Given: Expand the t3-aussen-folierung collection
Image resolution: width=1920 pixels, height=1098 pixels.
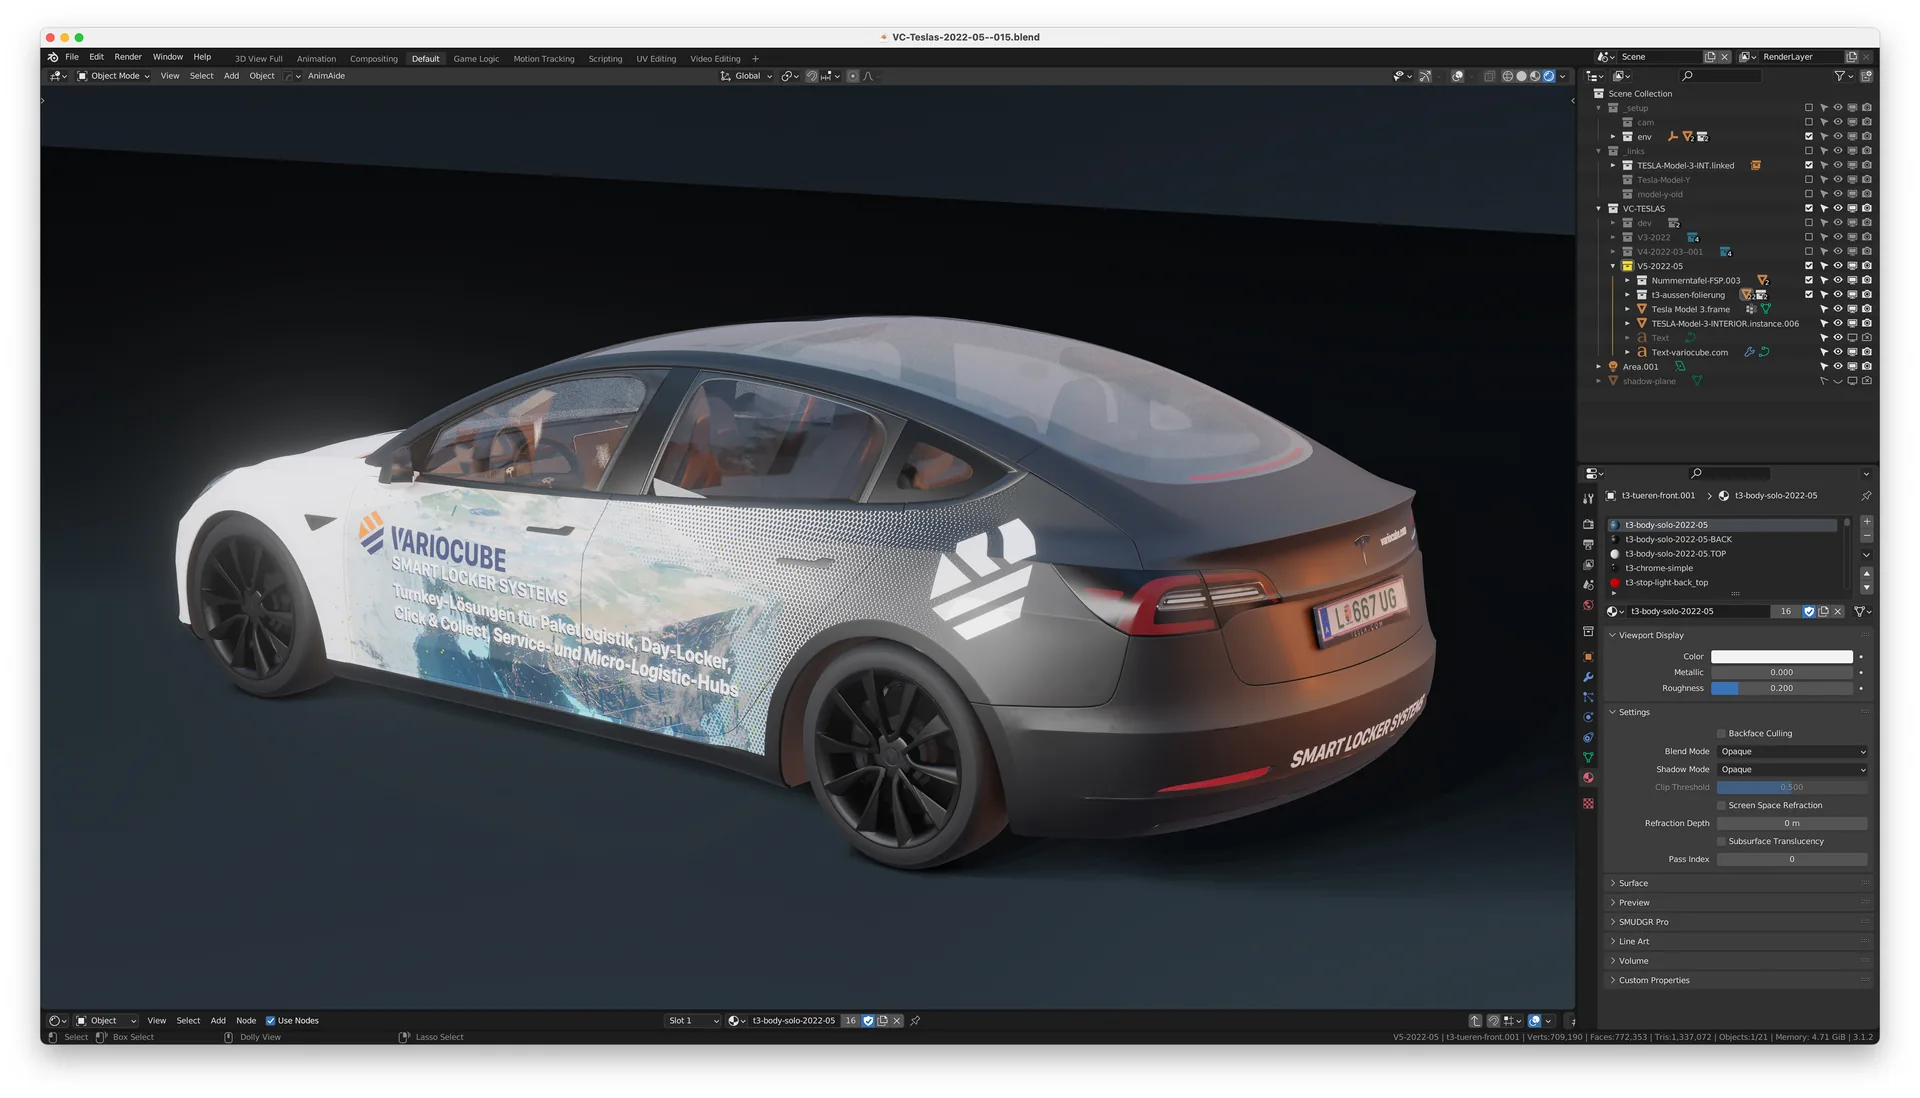Looking at the screenshot, I should click(1627, 295).
